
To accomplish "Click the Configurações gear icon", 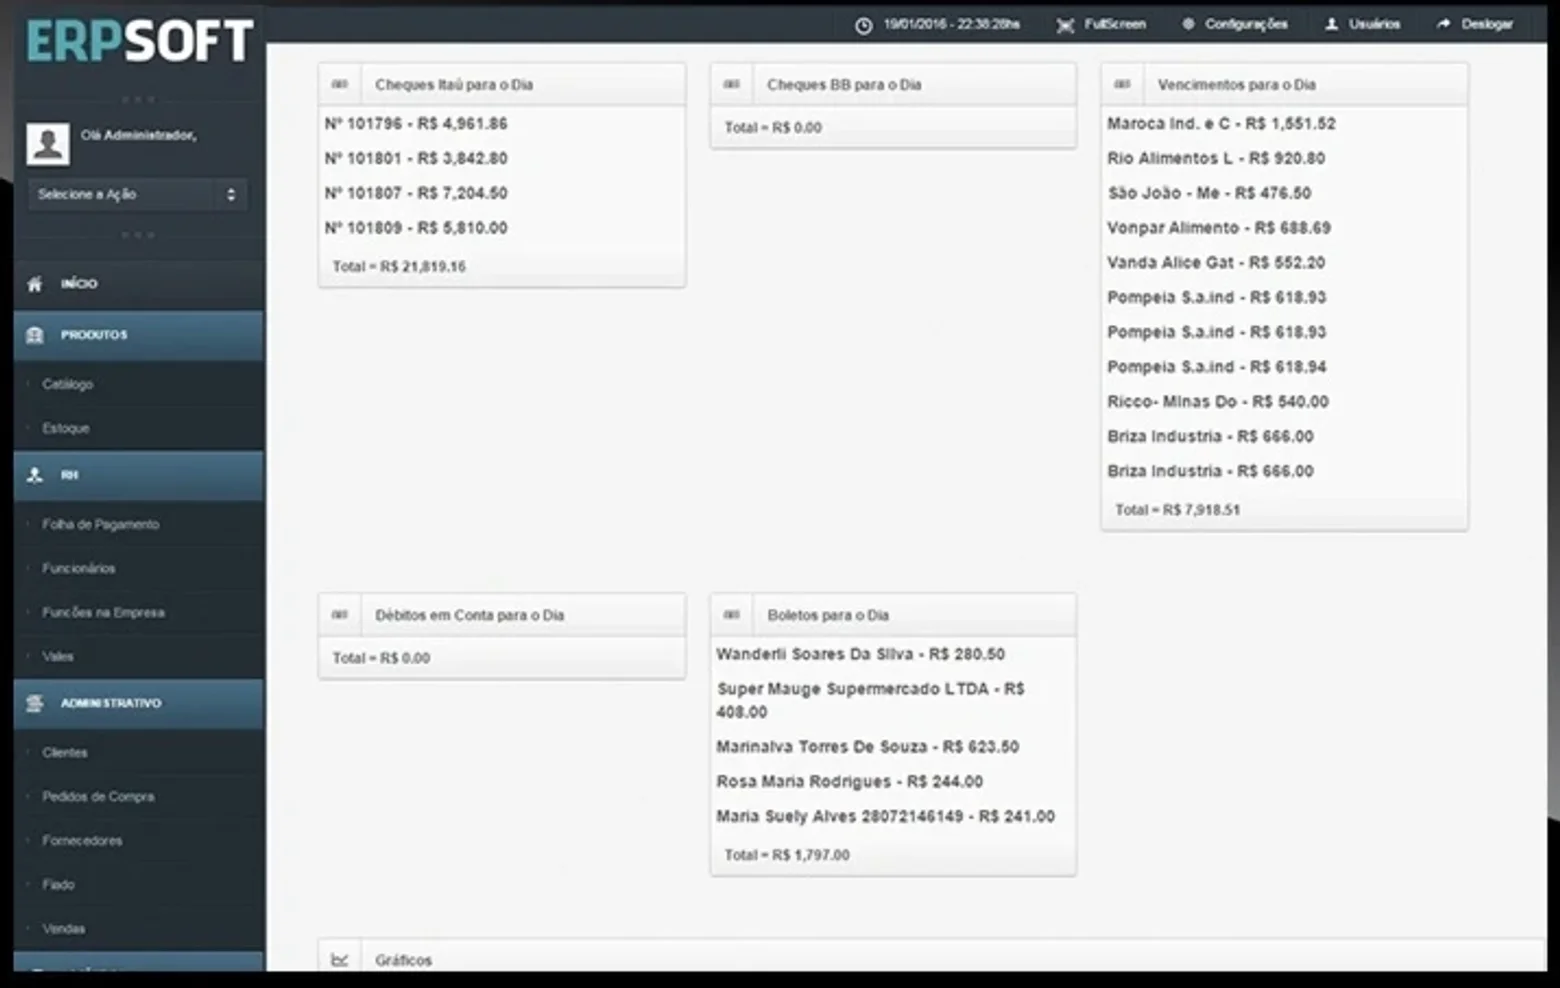I will coord(1188,24).
